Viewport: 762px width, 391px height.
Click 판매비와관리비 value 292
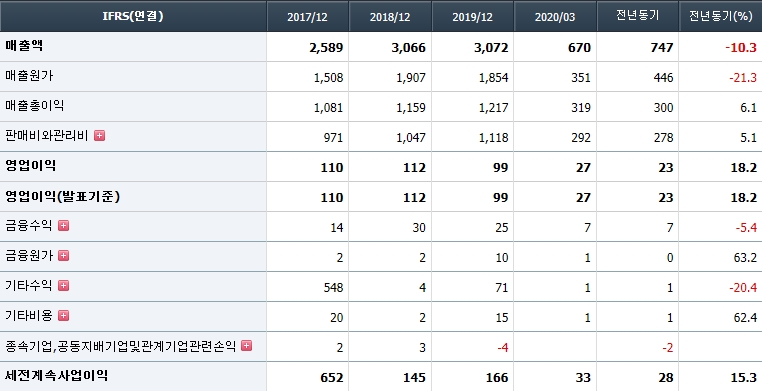(581, 138)
